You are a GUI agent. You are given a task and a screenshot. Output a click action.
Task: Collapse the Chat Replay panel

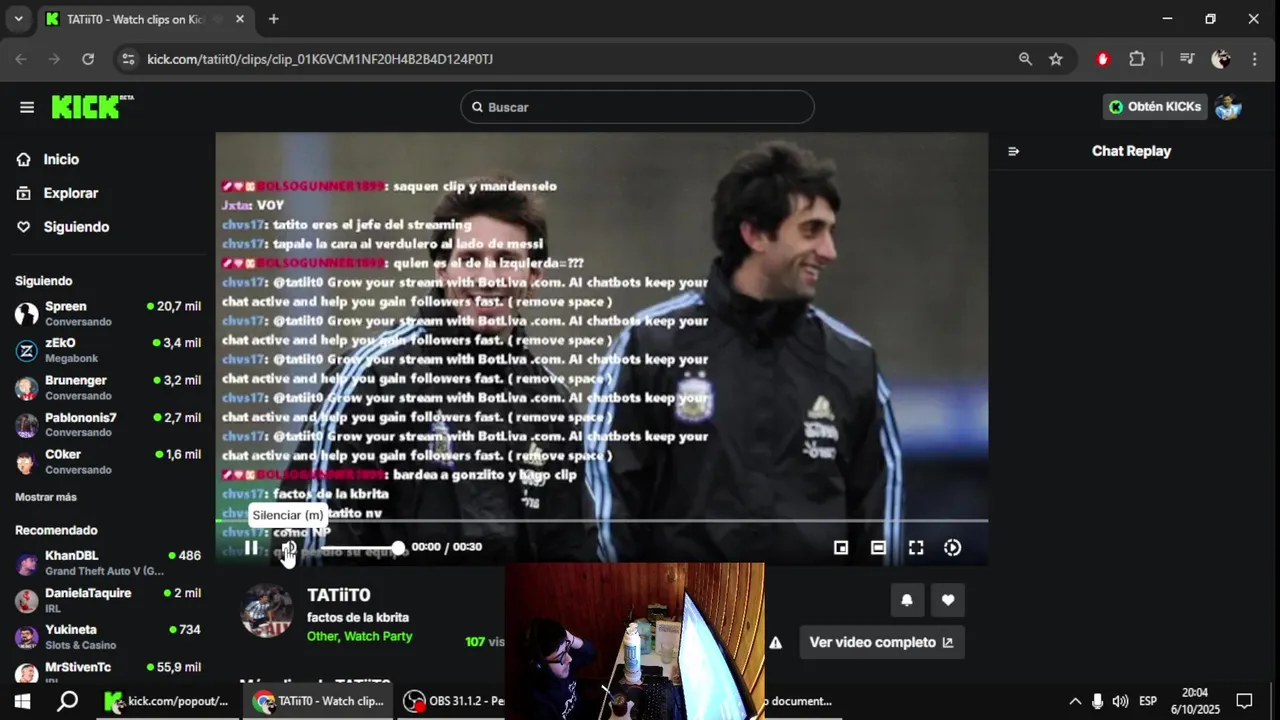click(1013, 151)
